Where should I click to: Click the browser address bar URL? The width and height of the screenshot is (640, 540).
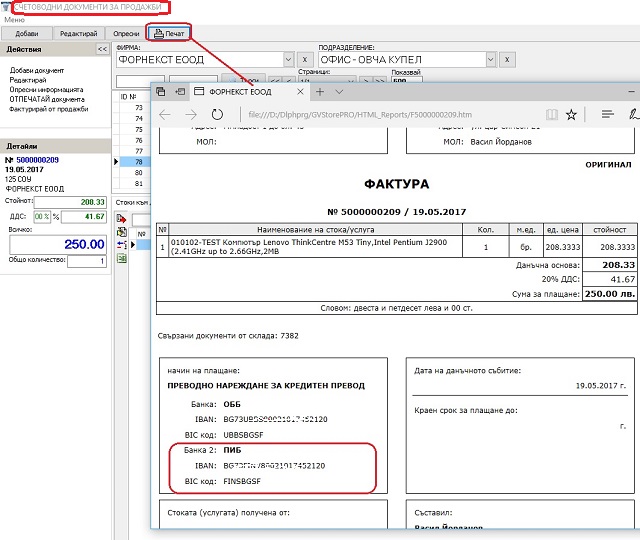coord(360,115)
